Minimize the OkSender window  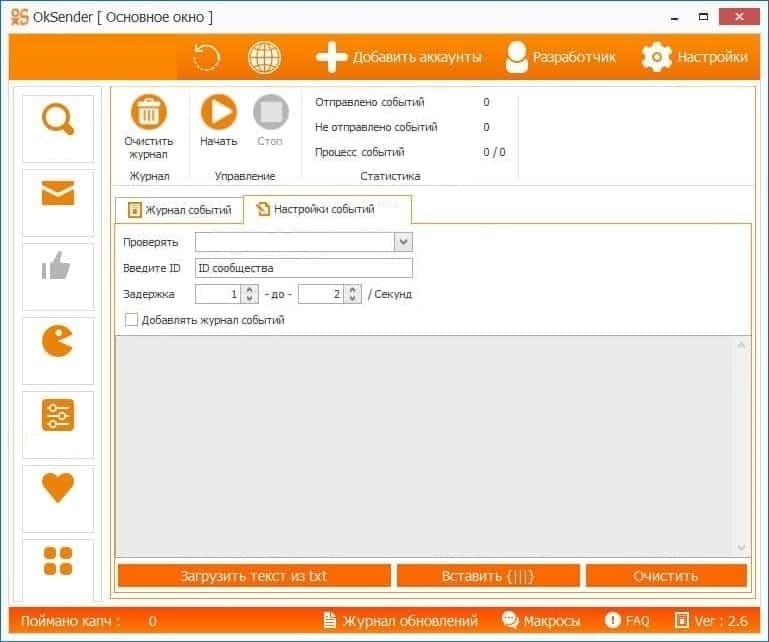pyautogui.click(x=675, y=17)
